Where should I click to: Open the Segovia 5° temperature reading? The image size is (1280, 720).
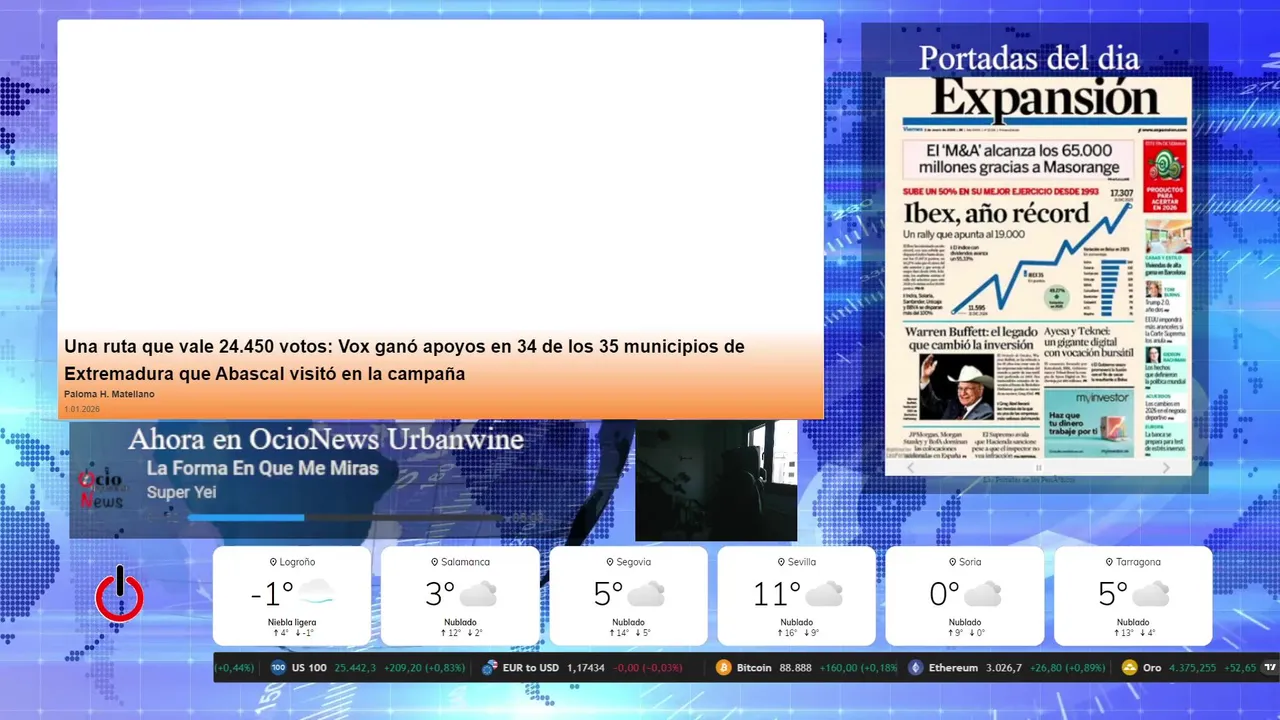coord(608,594)
